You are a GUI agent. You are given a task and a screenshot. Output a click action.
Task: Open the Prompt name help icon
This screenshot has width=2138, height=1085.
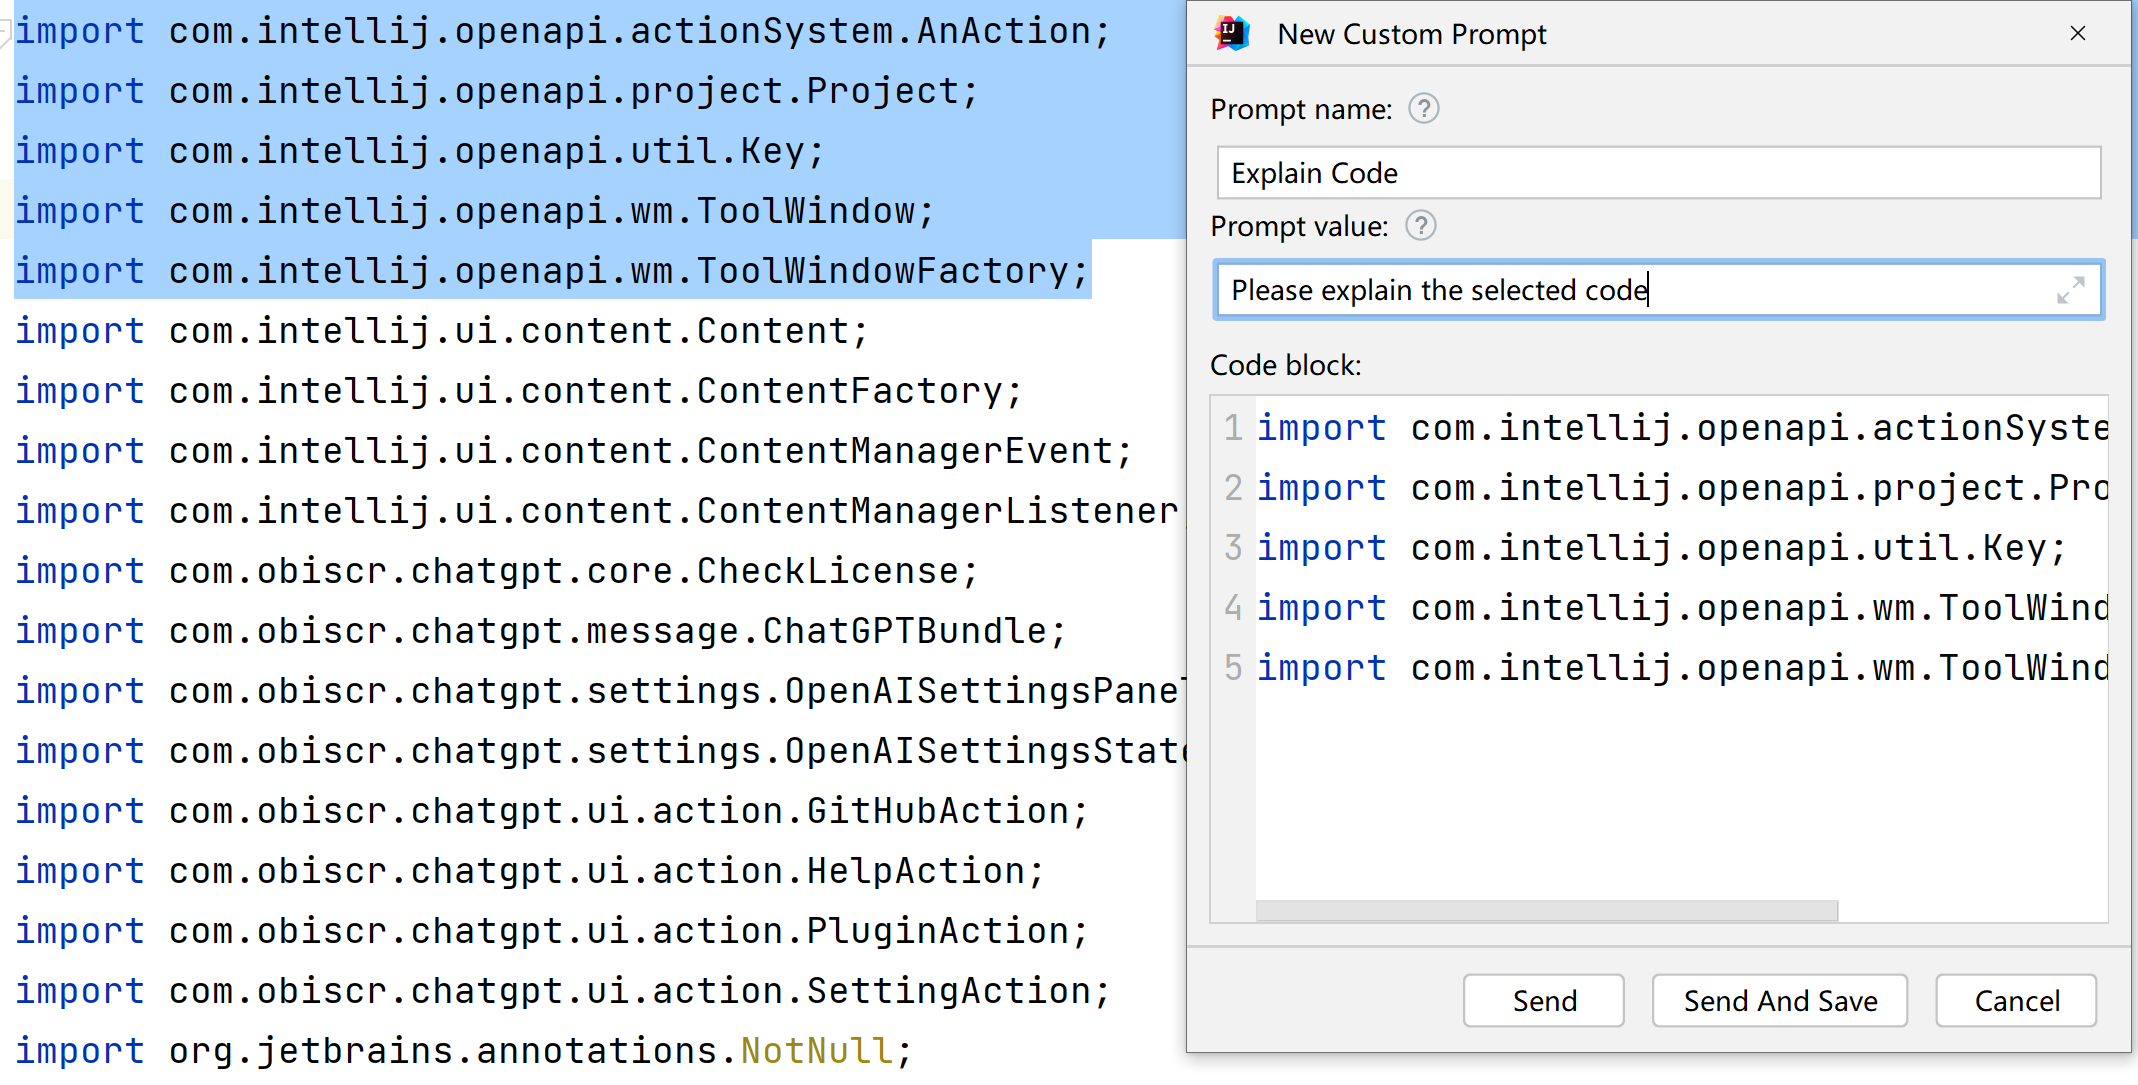(1424, 109)
